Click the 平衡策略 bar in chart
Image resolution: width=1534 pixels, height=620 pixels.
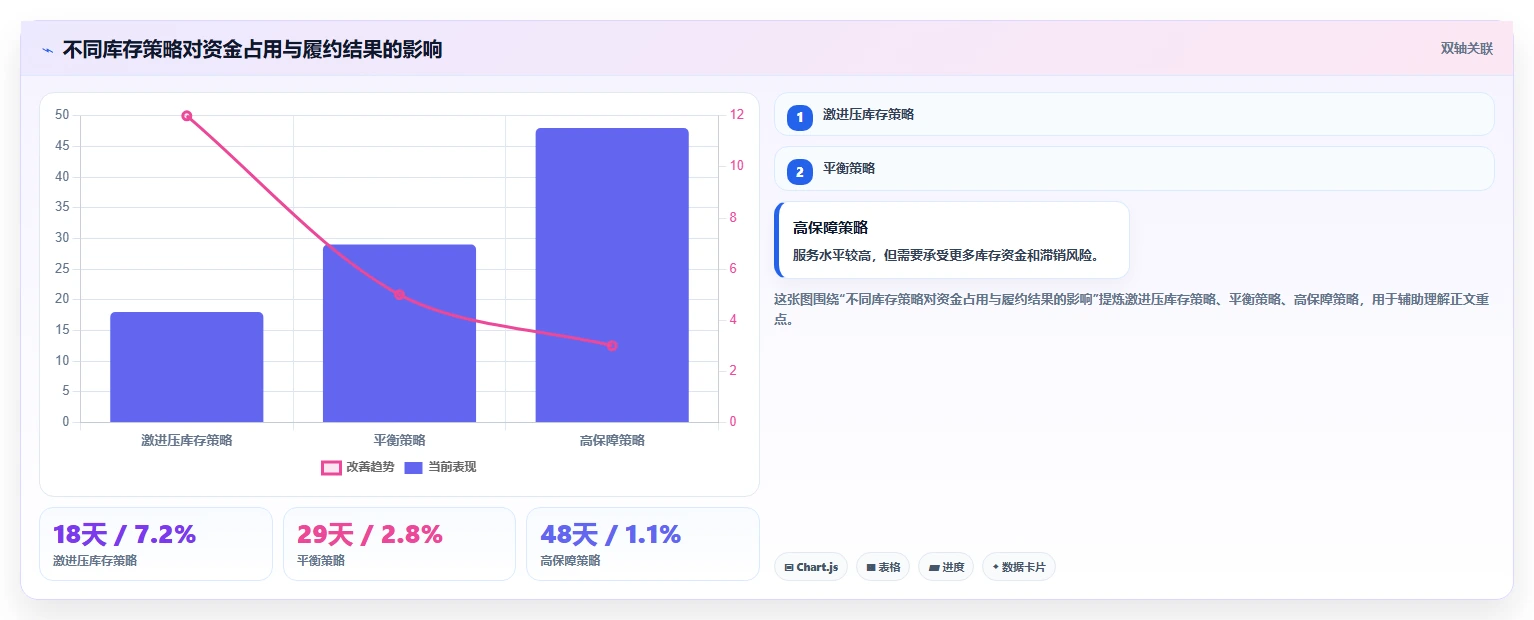399,333
